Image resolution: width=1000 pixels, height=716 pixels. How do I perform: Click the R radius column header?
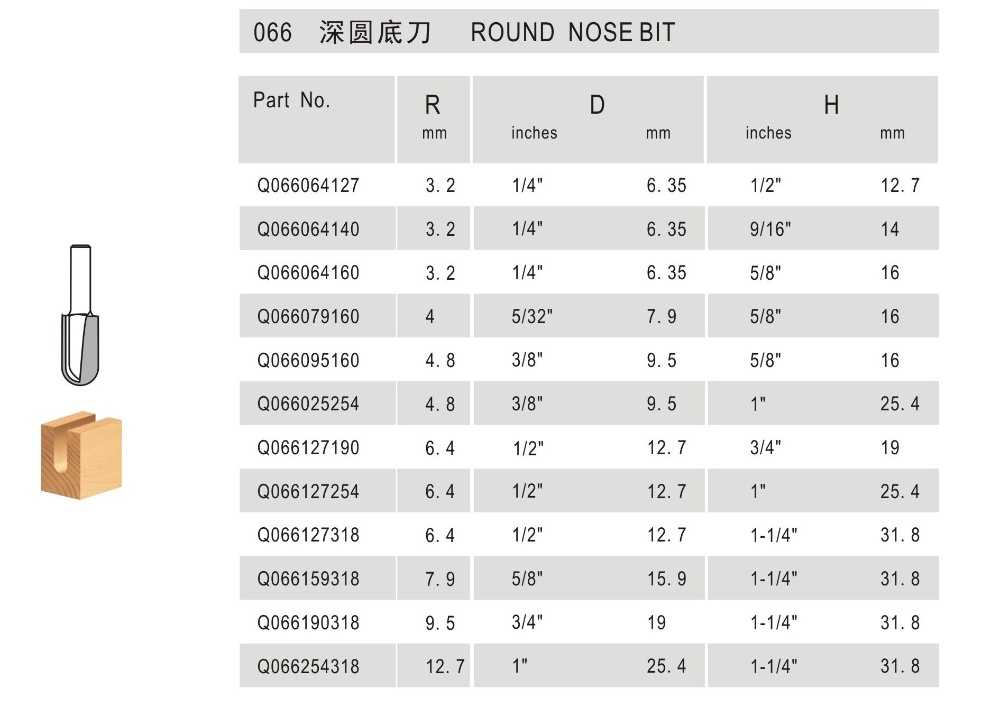pyautogui.click(x=433, y=105)
